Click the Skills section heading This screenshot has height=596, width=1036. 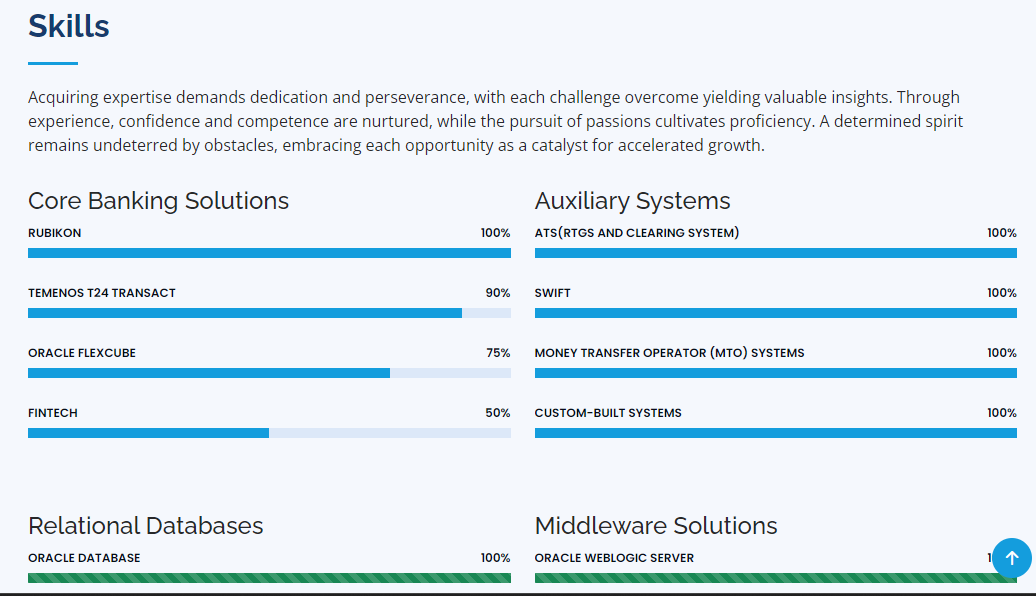click(69, 26)
